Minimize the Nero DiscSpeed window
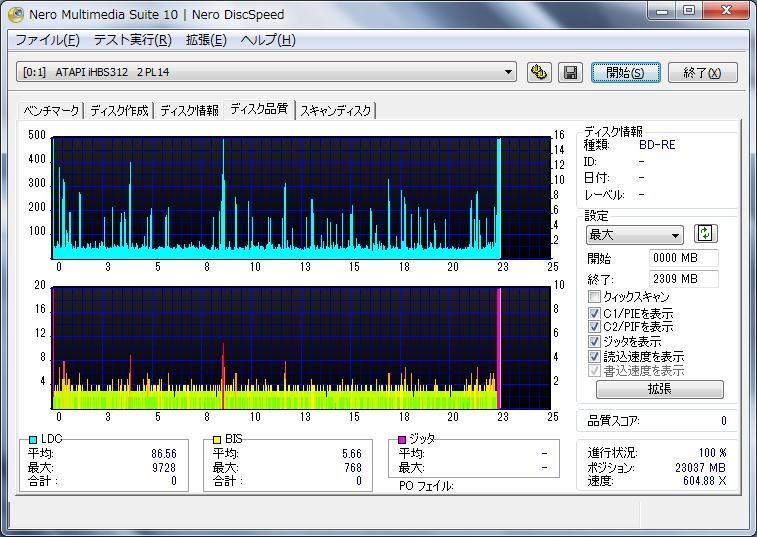 click(x=662, y=11)
